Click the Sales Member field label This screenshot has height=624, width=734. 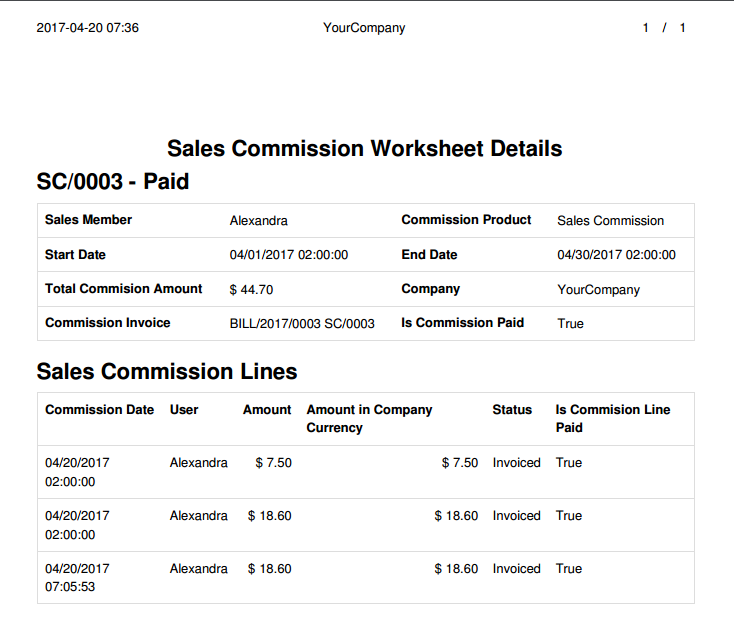88,220
